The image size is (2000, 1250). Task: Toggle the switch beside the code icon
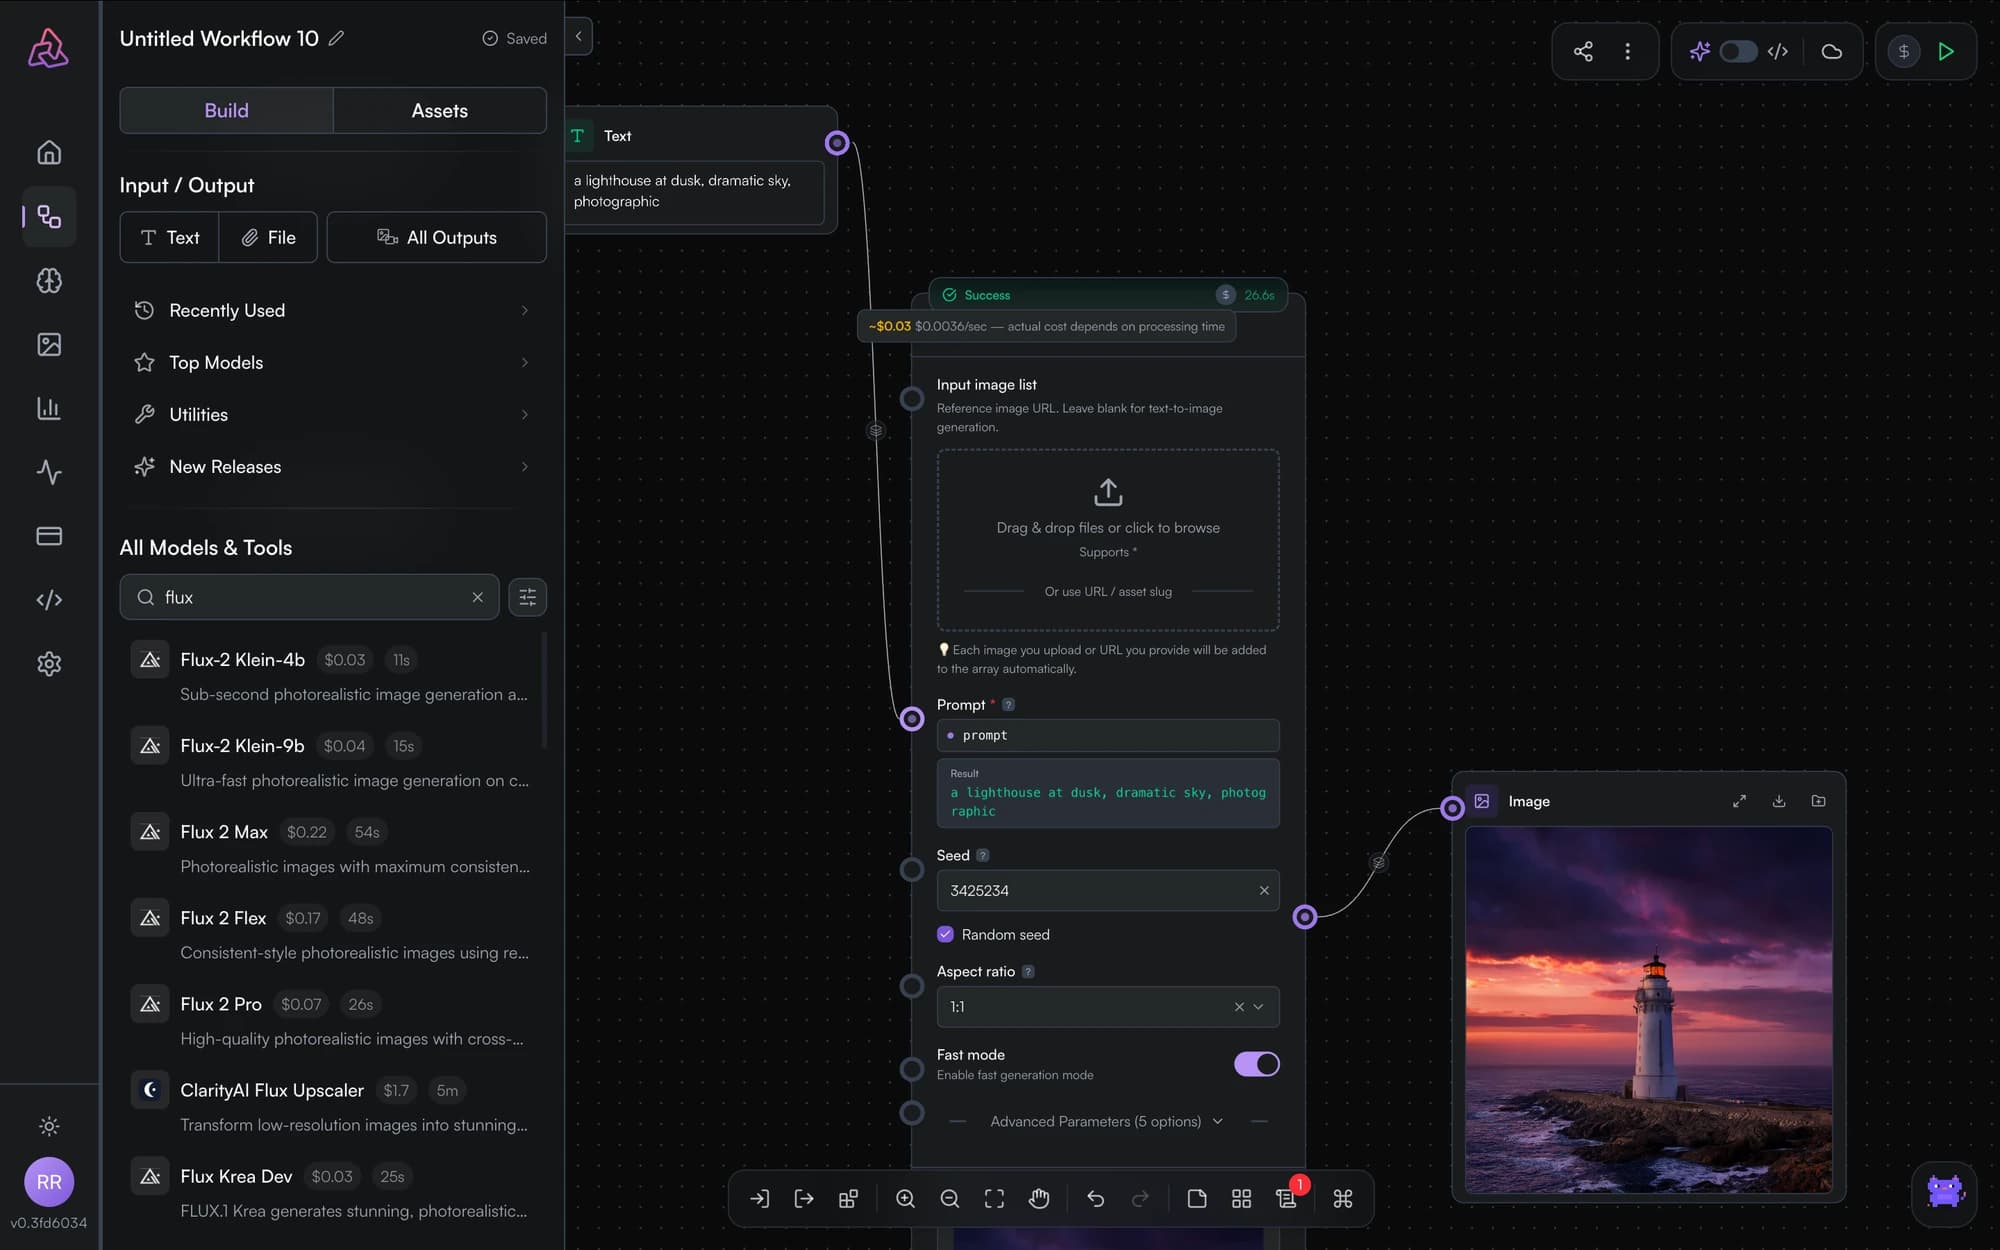[x=1738, y=51]
